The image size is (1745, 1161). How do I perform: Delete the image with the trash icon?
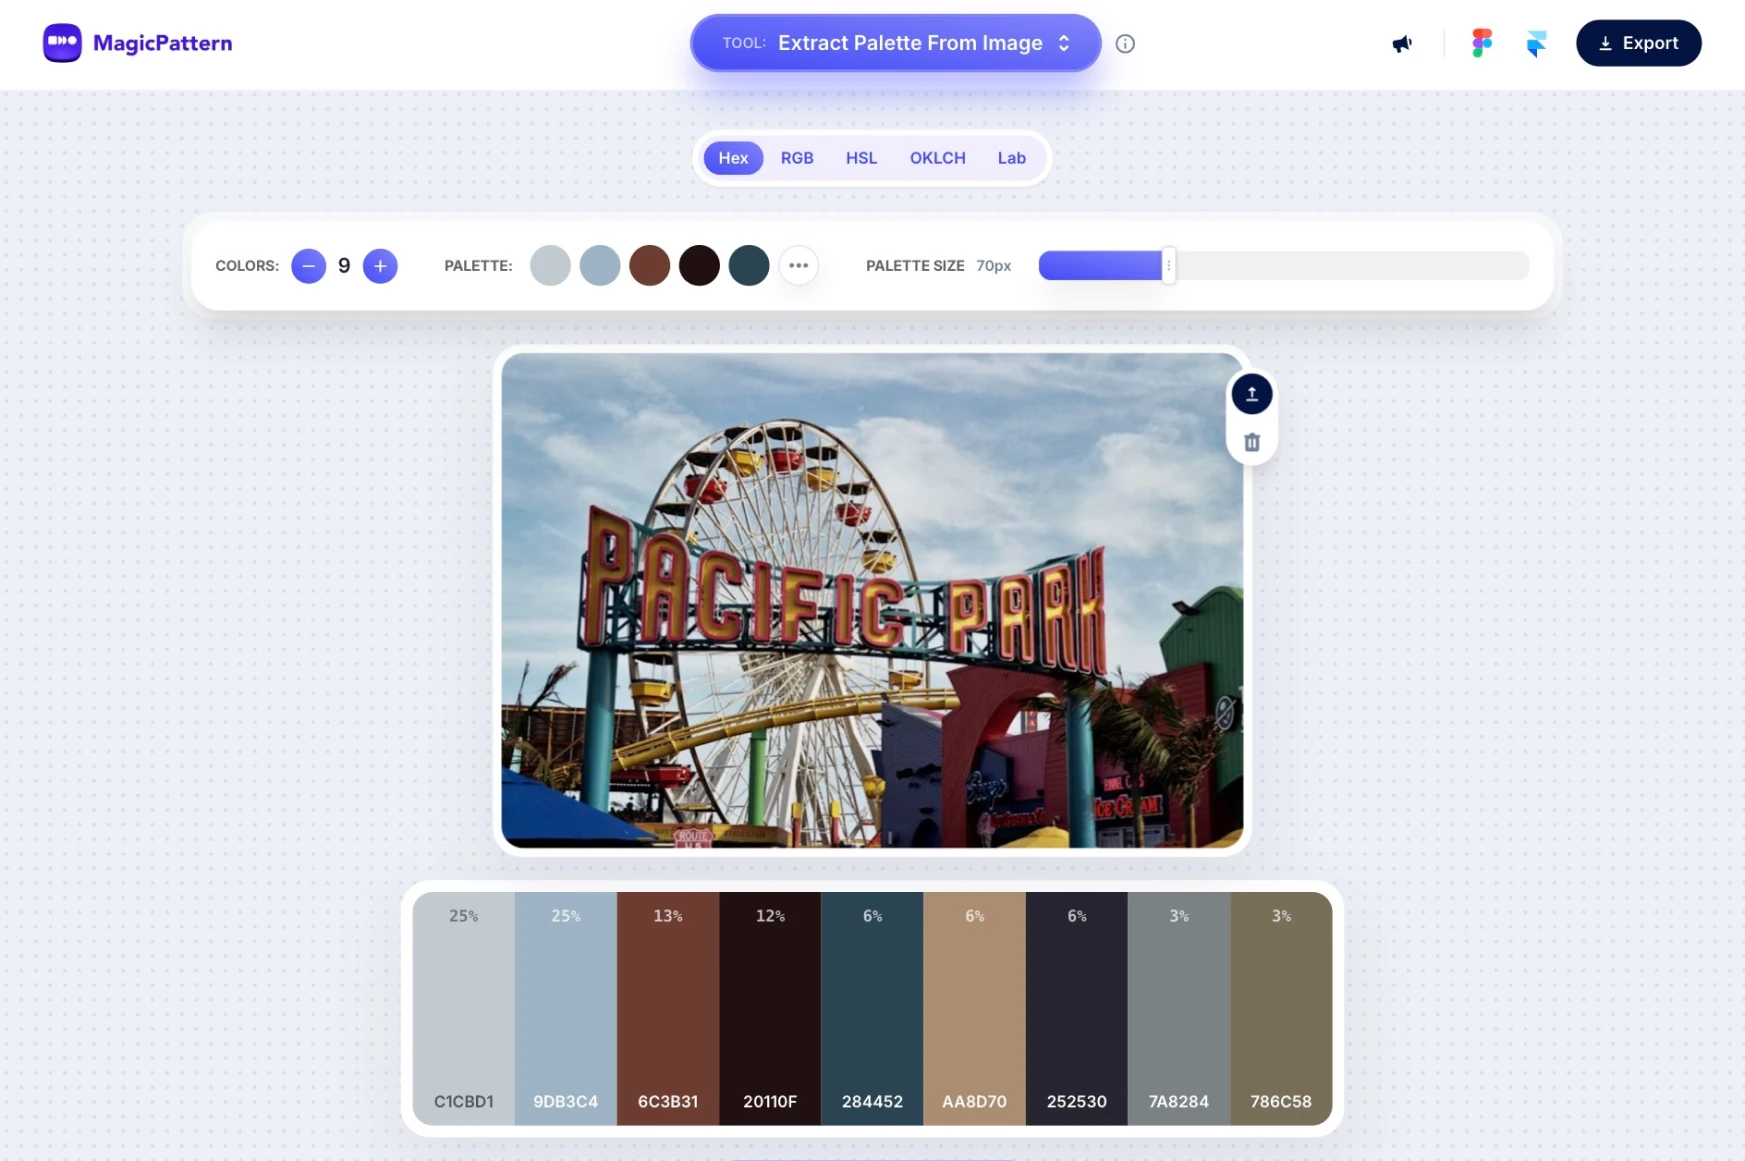1251,442
